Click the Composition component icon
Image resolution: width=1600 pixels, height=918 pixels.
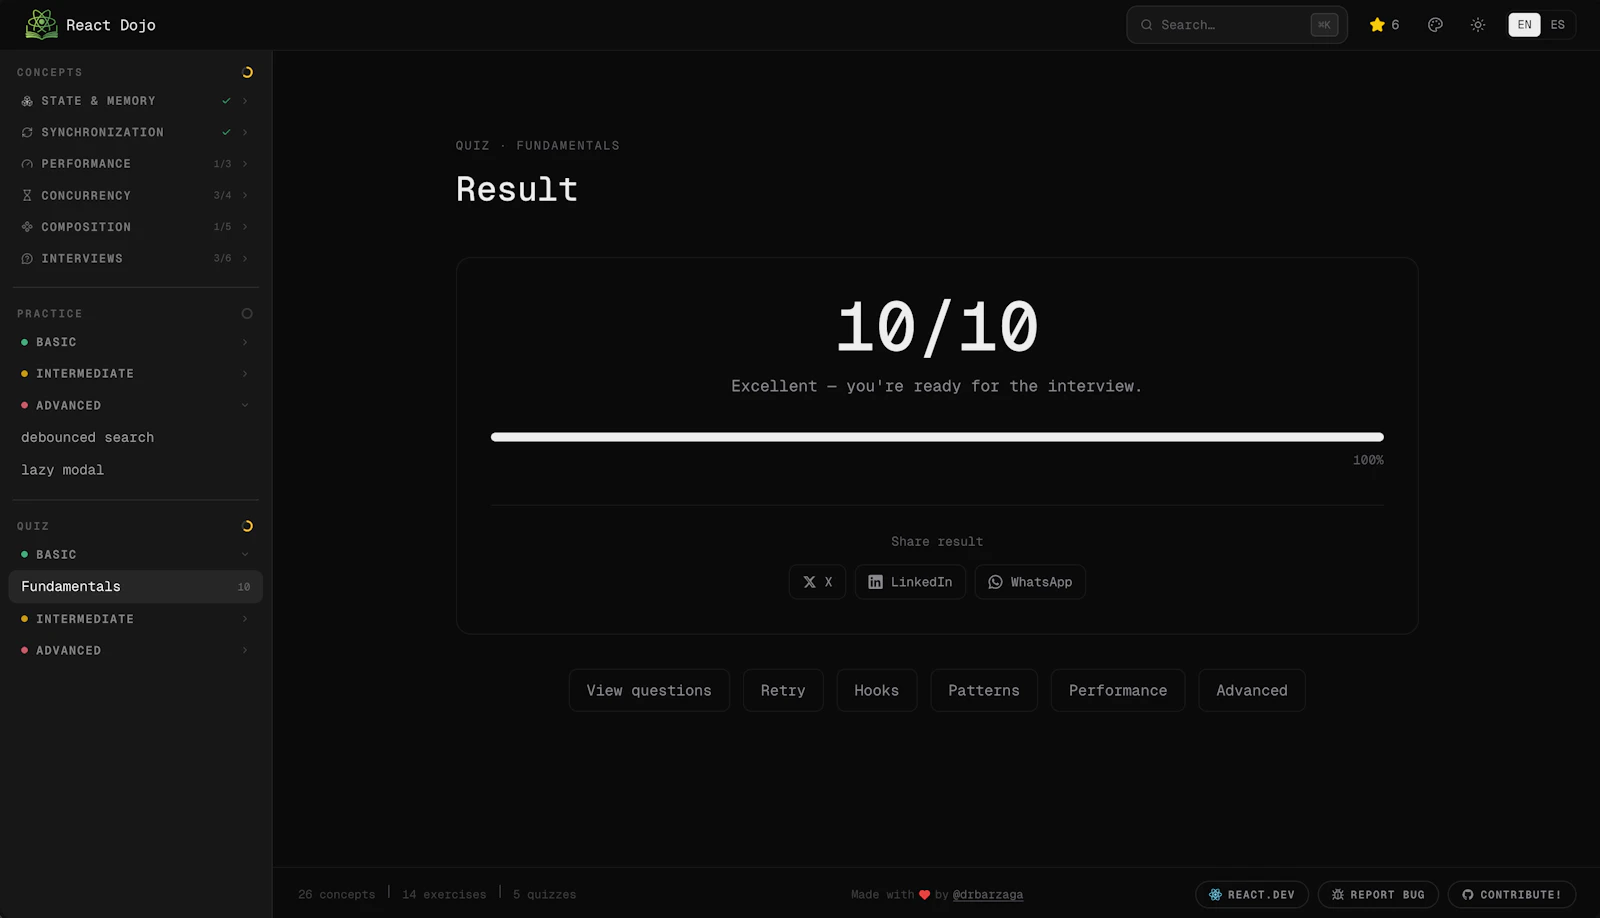click(x=27, y=227)
